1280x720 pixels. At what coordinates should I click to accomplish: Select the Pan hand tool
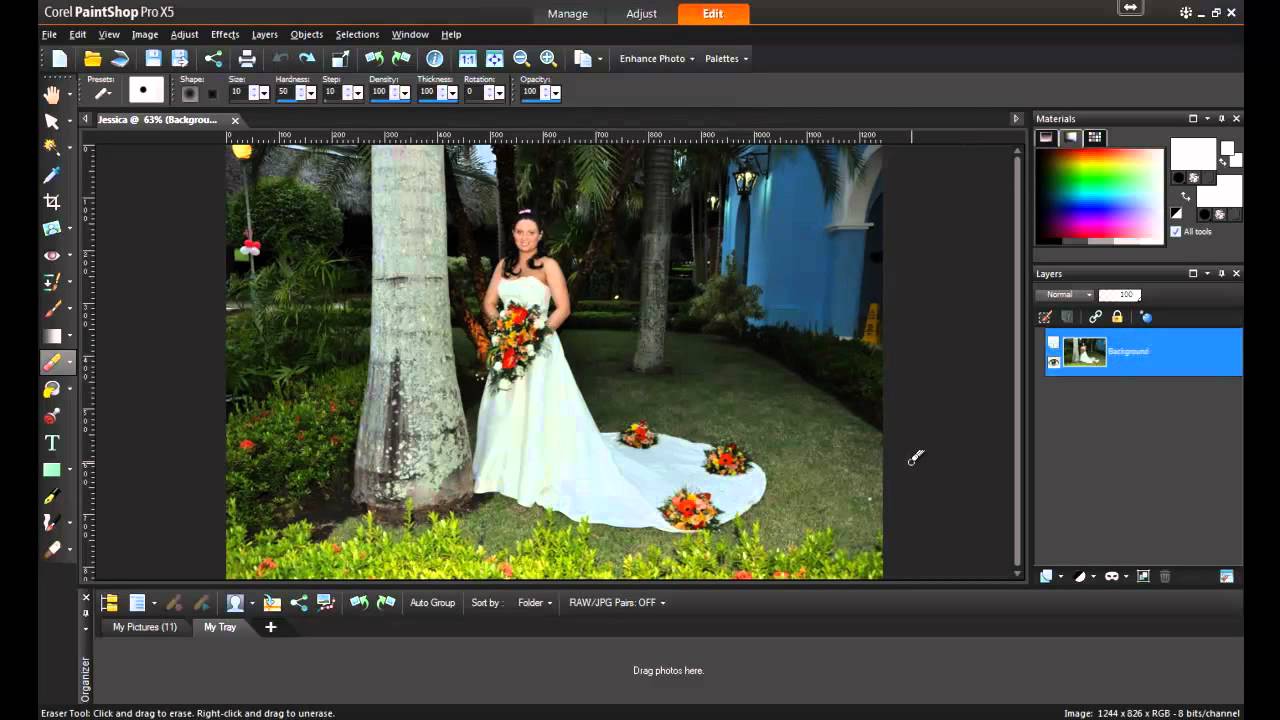pyautogui.click(x=52, y=94)
